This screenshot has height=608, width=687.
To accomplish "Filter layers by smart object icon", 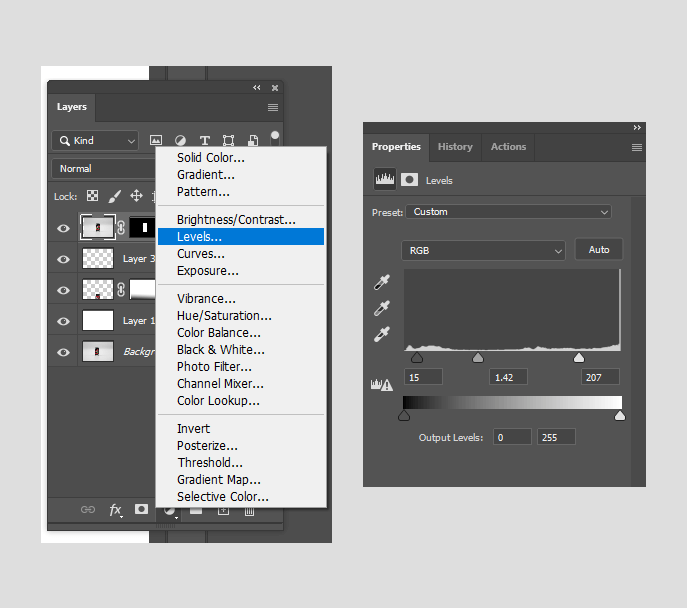I will [x=253, y=140].
